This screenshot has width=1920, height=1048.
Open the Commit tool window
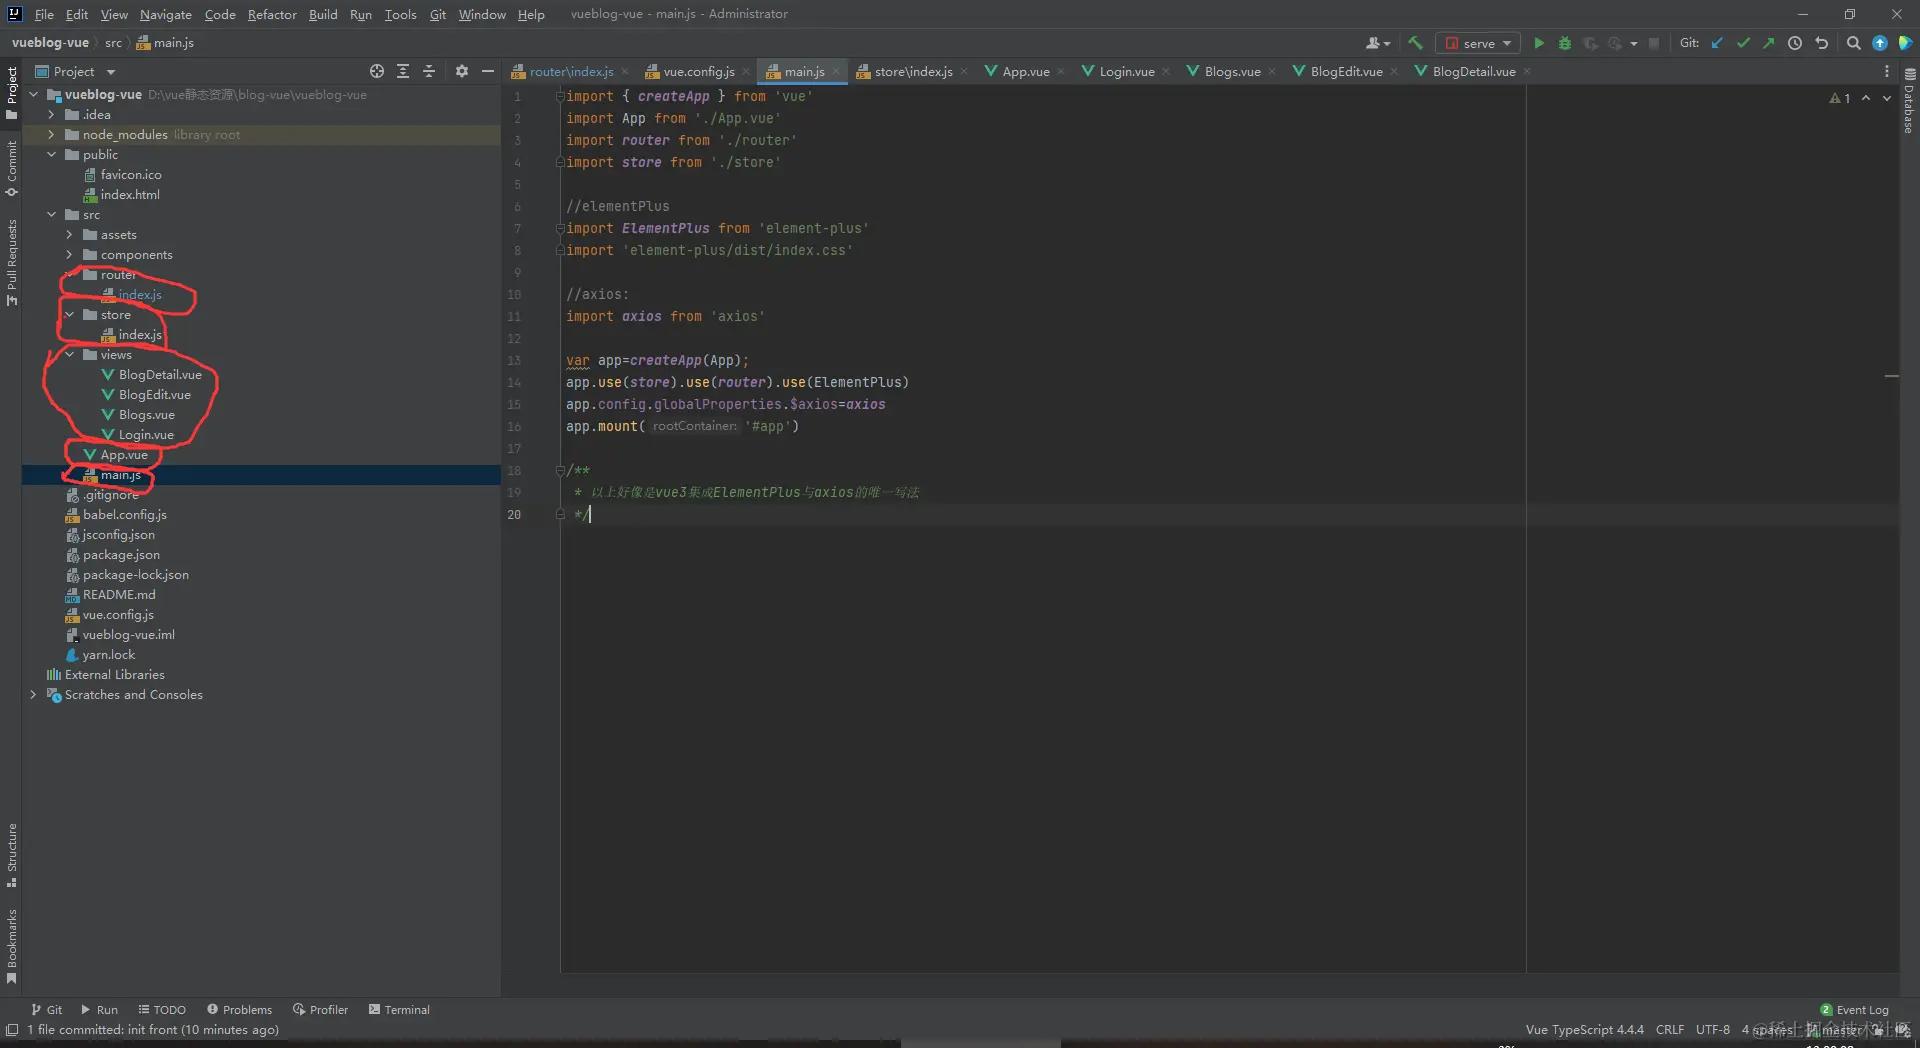coord(12,169)
